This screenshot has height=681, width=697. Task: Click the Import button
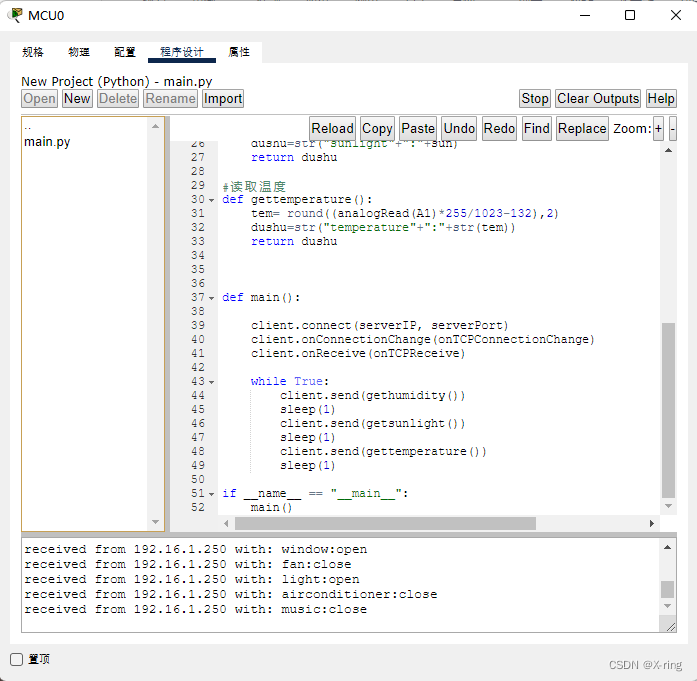point(223,98)
